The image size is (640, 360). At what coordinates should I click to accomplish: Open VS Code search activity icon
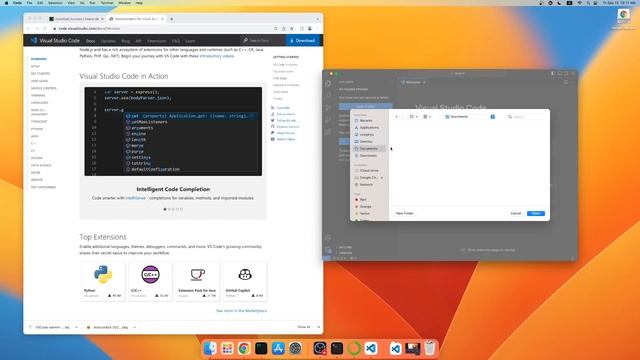tap(328, 96)
